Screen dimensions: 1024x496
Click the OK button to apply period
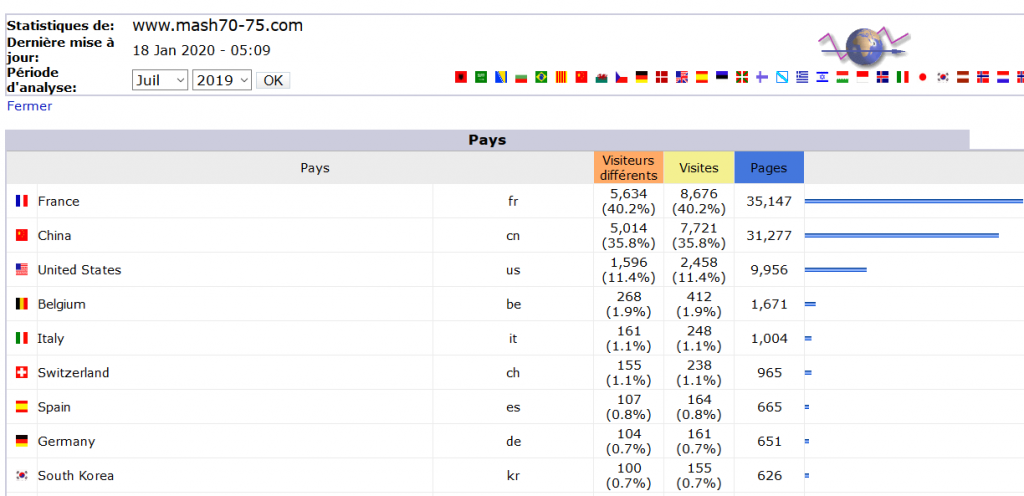tap(273, 80)
